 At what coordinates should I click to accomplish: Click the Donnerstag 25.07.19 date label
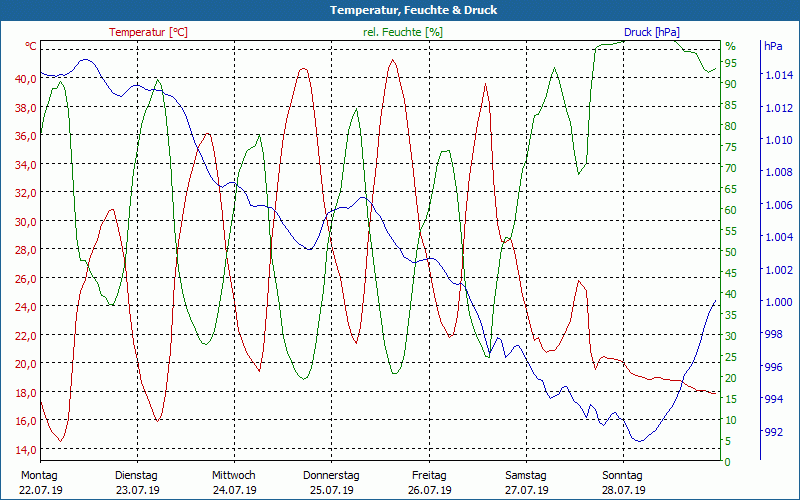(331, 482)
